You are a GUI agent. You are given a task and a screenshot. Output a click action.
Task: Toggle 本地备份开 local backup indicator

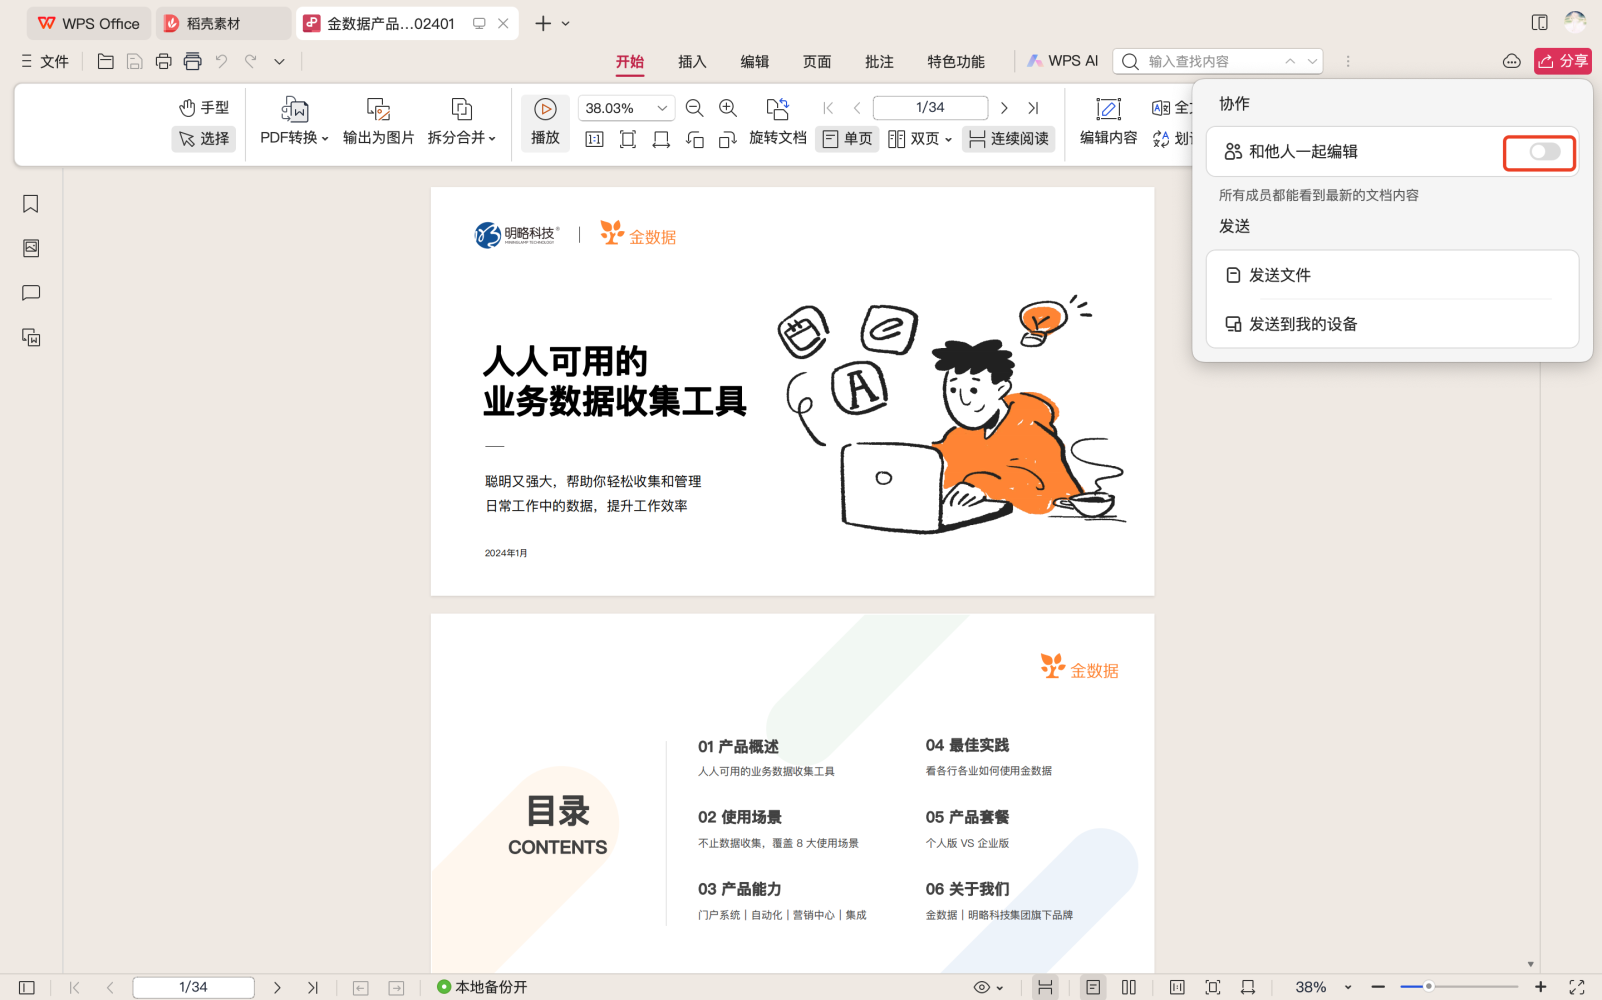[x=482, y=987]
